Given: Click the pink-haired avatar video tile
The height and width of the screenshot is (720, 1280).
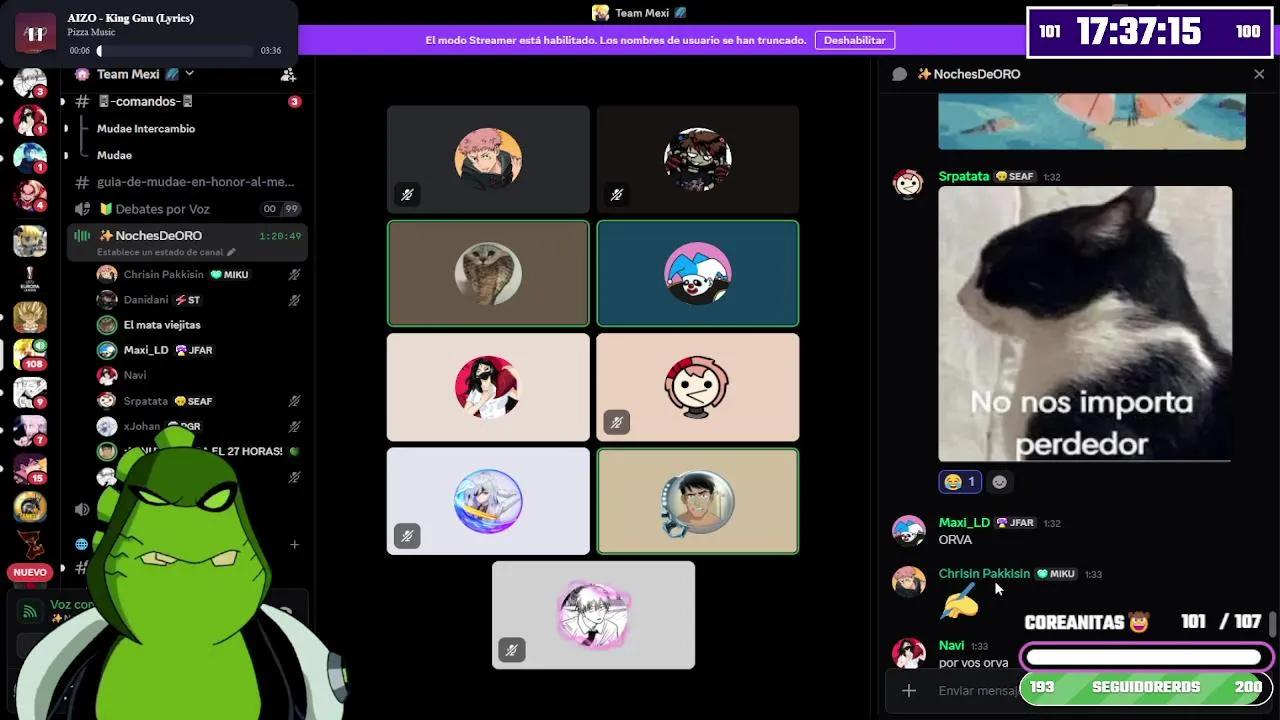Looking at the screenshot, I should [x=488, y=159].
